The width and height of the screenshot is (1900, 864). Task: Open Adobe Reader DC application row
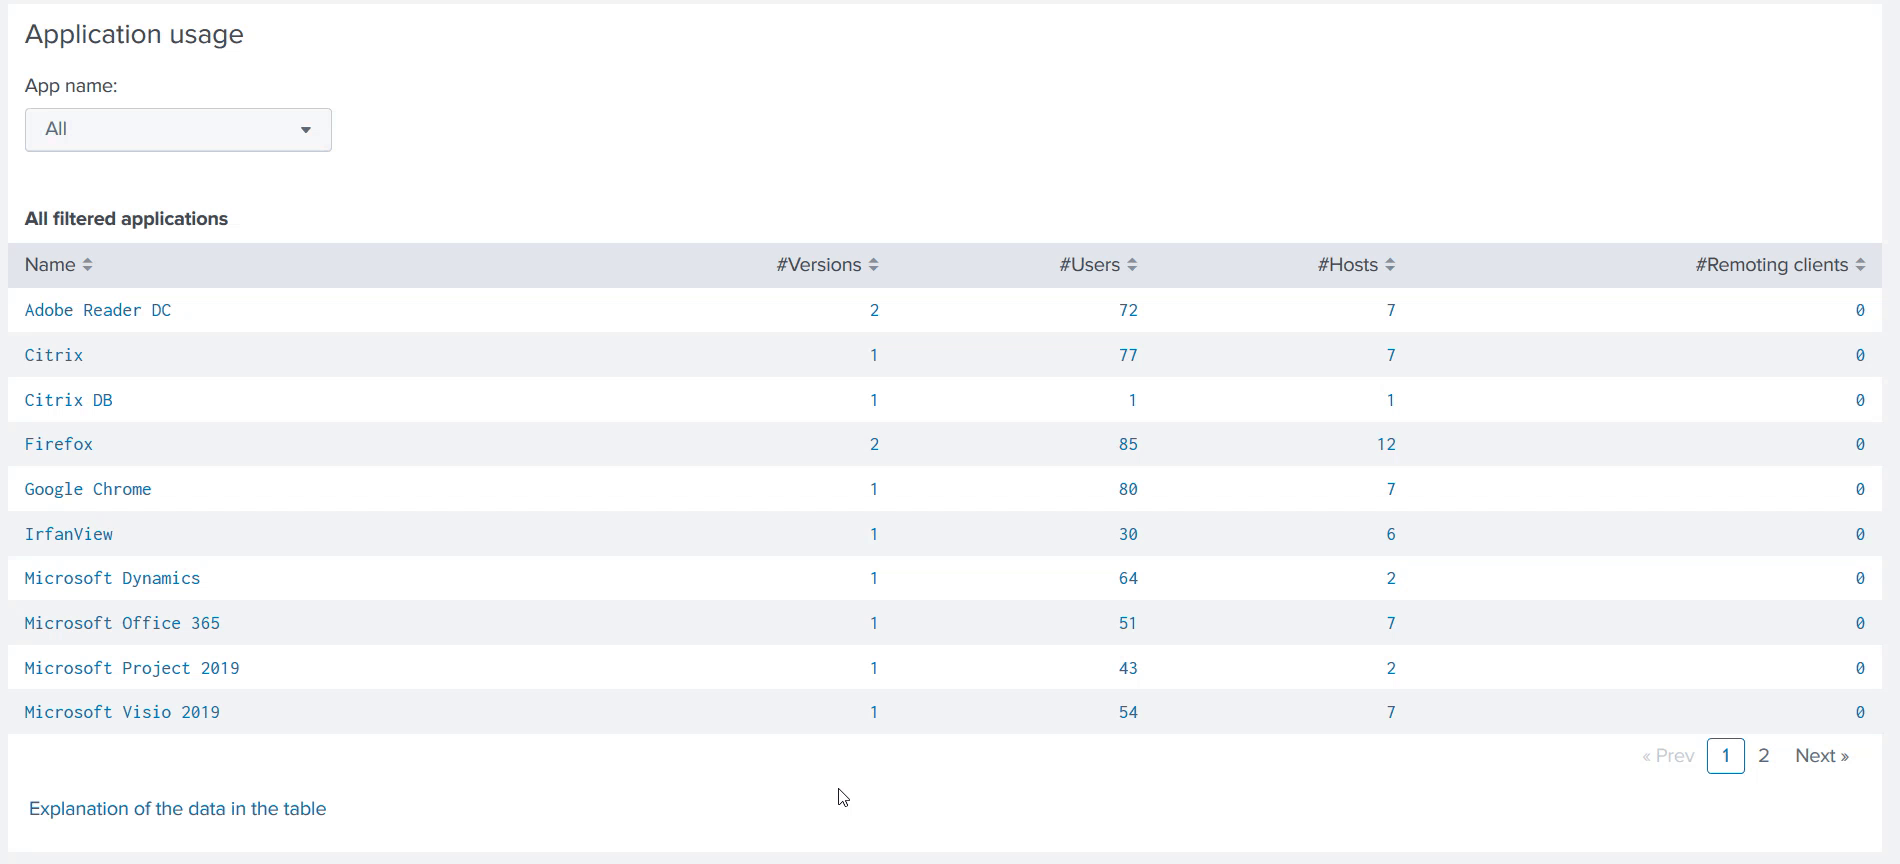98,310
